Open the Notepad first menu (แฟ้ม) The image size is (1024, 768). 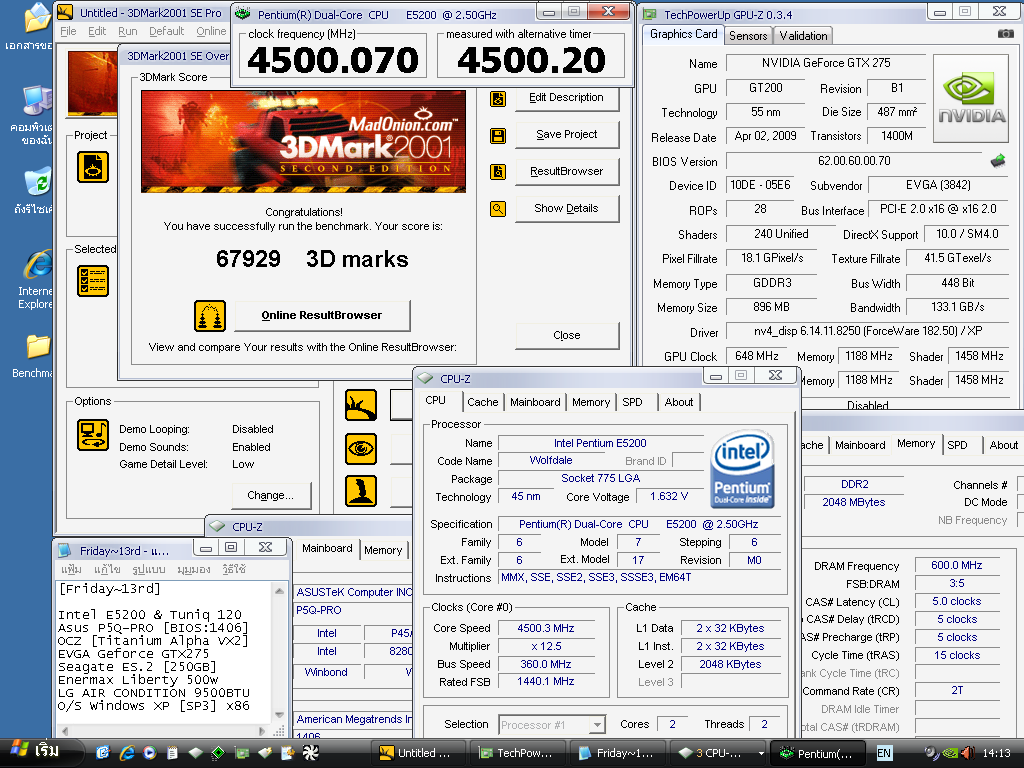tap(71, 569)
